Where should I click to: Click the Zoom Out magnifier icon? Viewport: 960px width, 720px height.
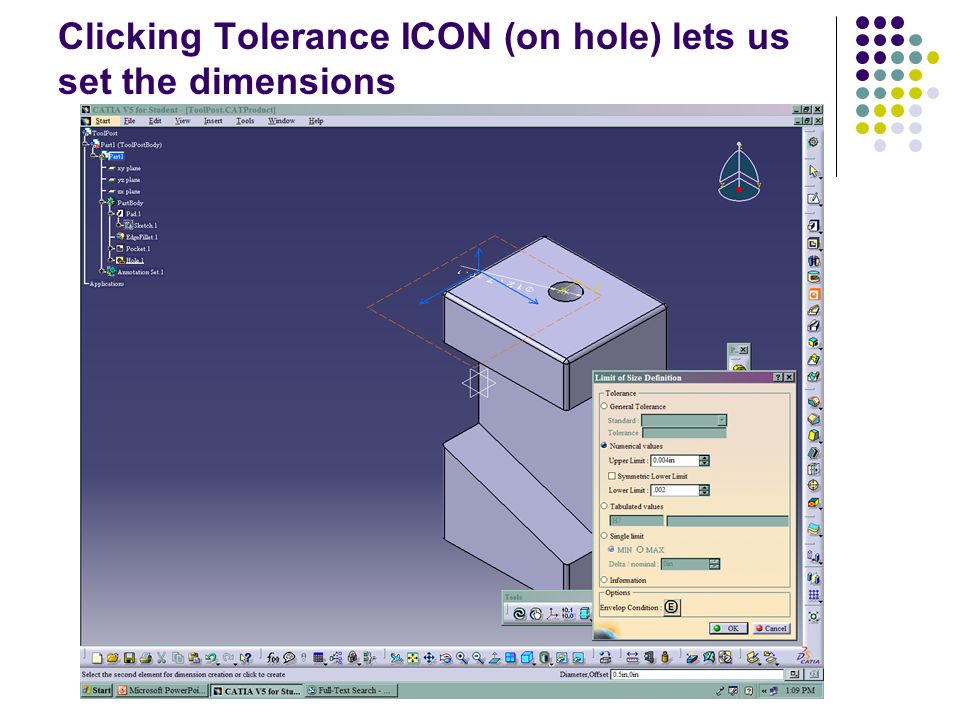click(x=478, y=658)
